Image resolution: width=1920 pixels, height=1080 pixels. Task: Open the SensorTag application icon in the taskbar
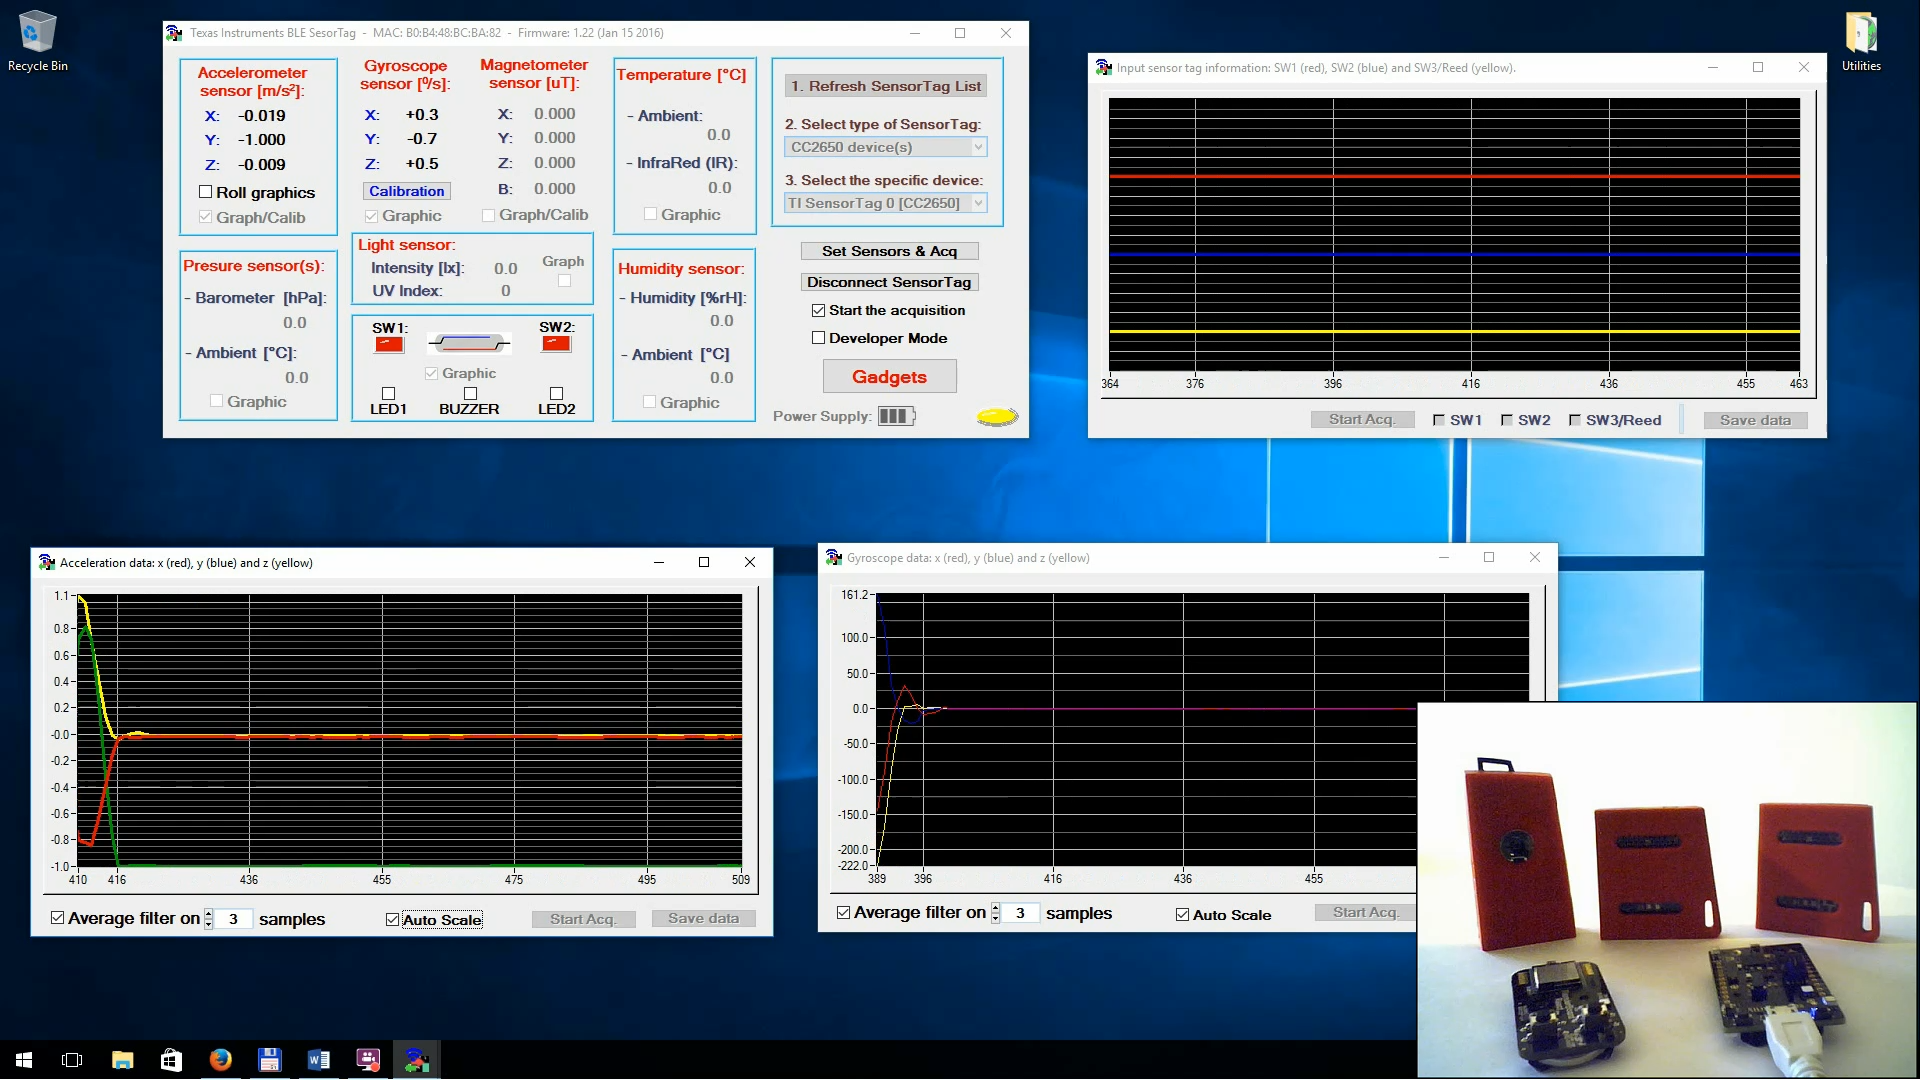tap(416, 1059)
